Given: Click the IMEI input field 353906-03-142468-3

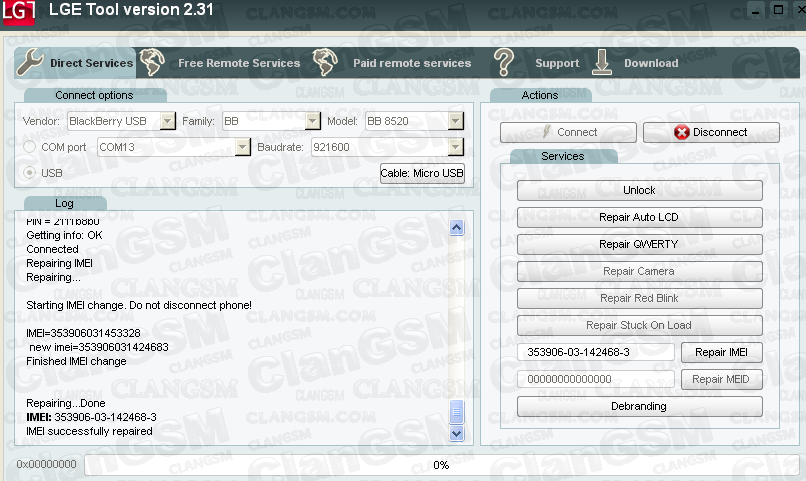Looking at the screenshot, I should [595, 352].
